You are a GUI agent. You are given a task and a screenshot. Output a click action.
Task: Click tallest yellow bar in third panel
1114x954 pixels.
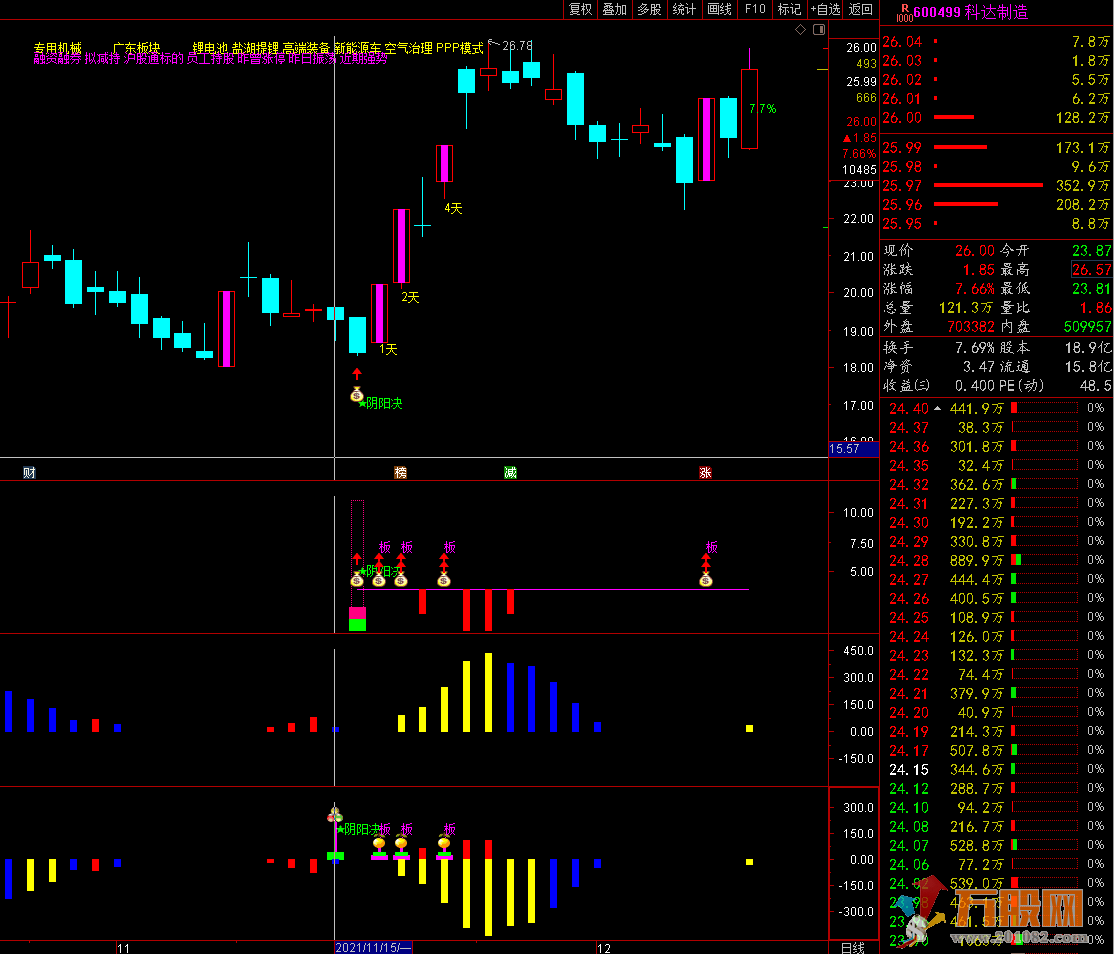click(488, 692)
